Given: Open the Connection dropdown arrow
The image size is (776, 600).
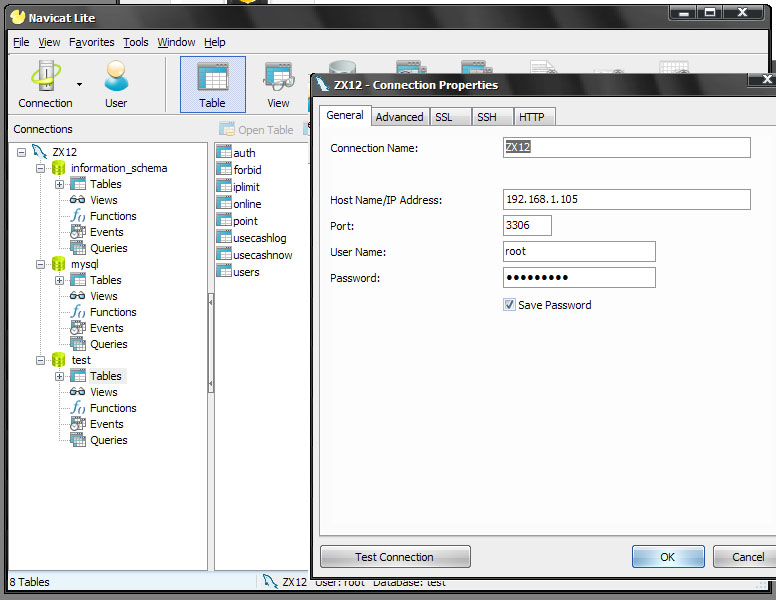Looking at the screenshot, I should click(x=79, y=85).
